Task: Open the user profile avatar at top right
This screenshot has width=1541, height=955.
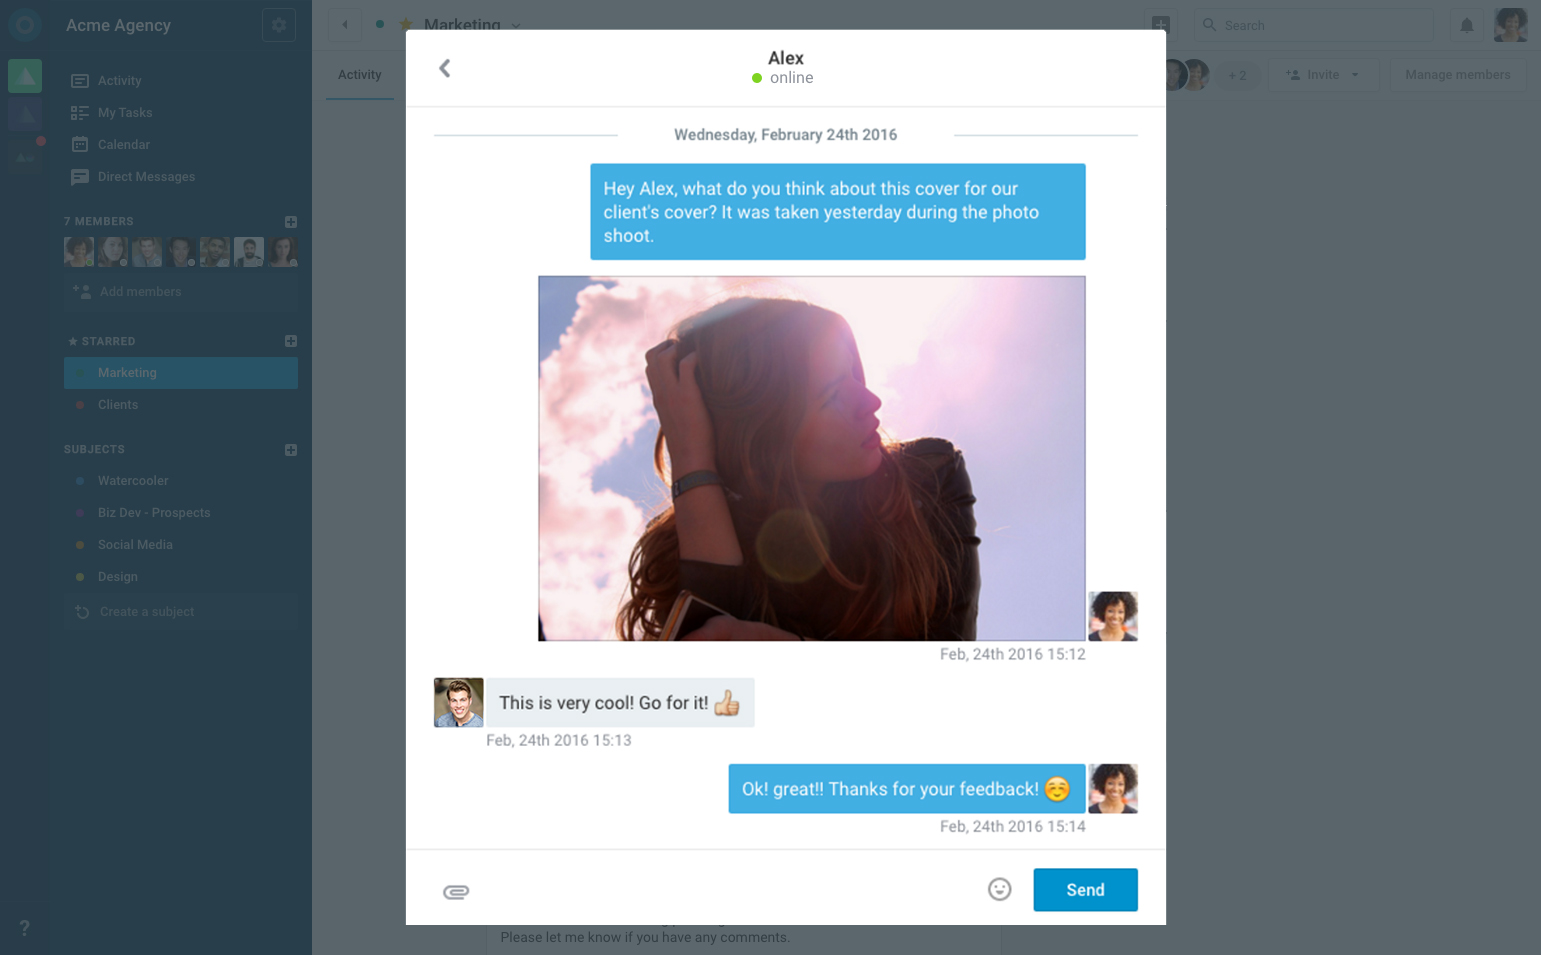Action: point(1511,25)
